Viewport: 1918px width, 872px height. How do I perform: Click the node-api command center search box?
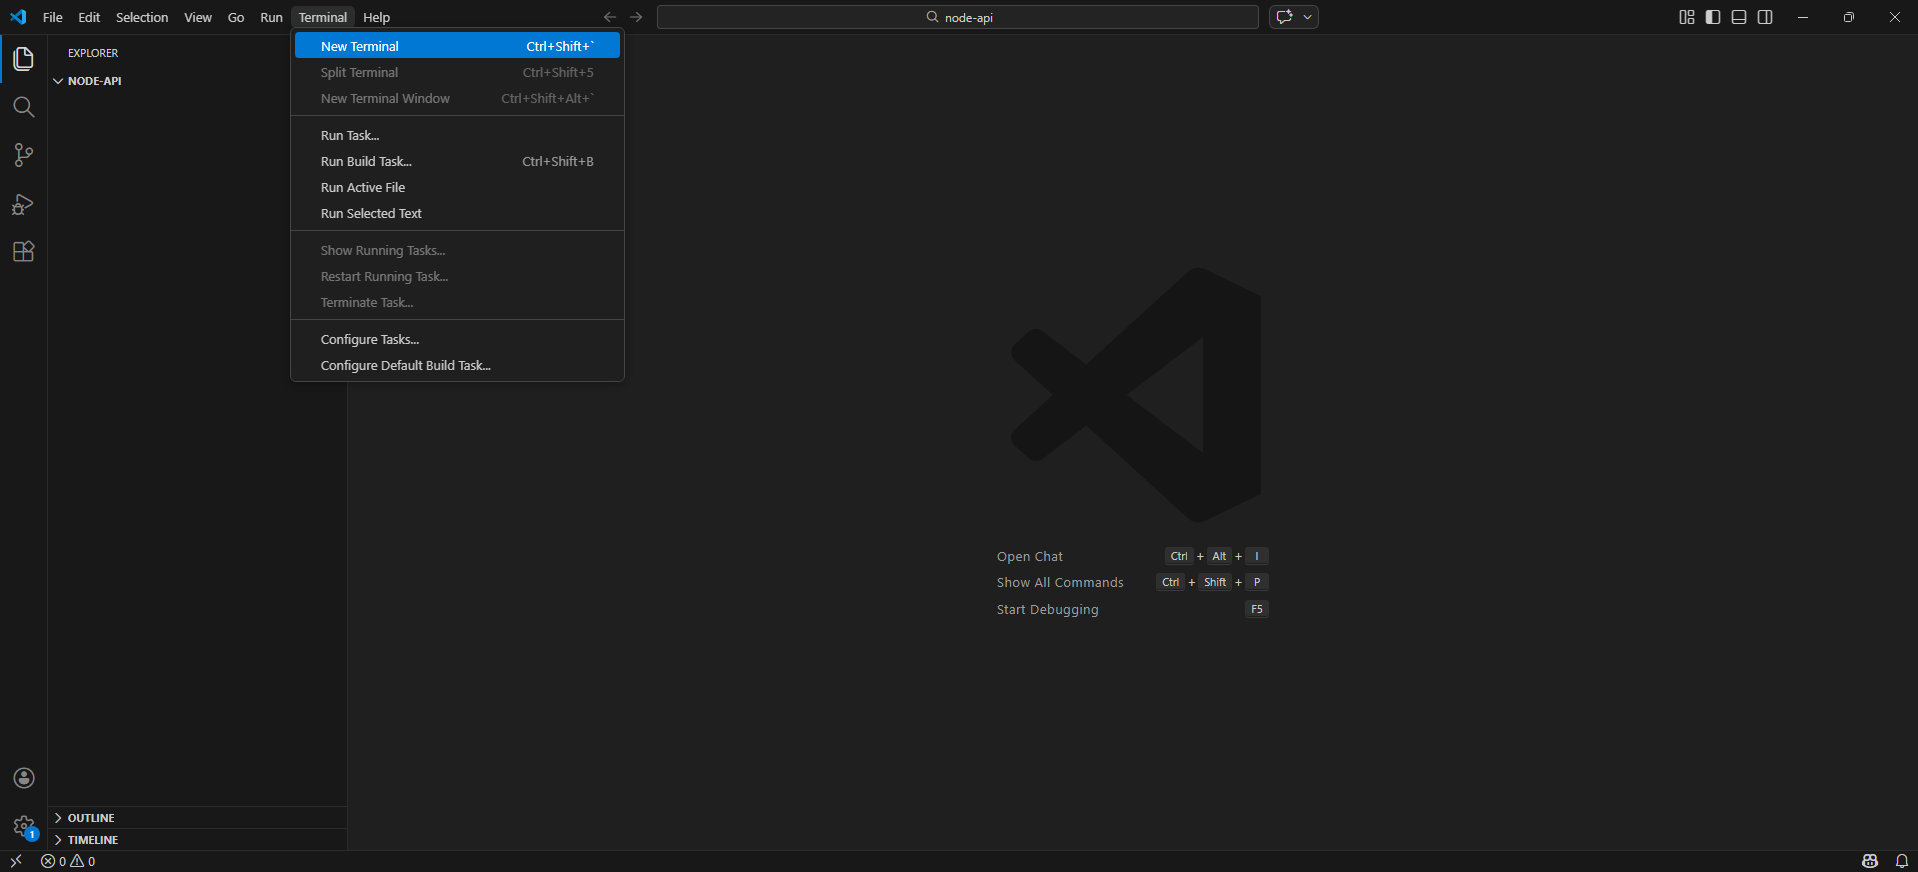click(957, 17)
